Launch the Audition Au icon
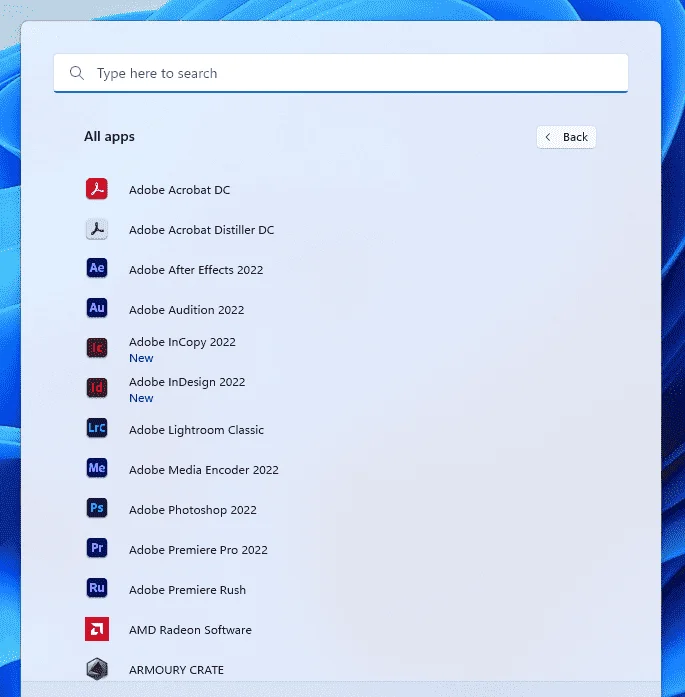685x697 pixels. pos(97,308)
